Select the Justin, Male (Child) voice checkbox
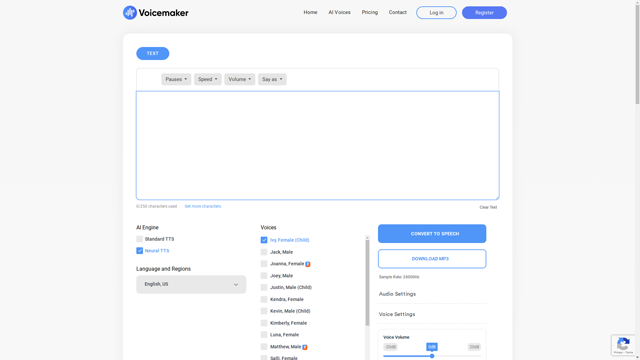Viewport: 640px width, 360px height. point(264,287)
